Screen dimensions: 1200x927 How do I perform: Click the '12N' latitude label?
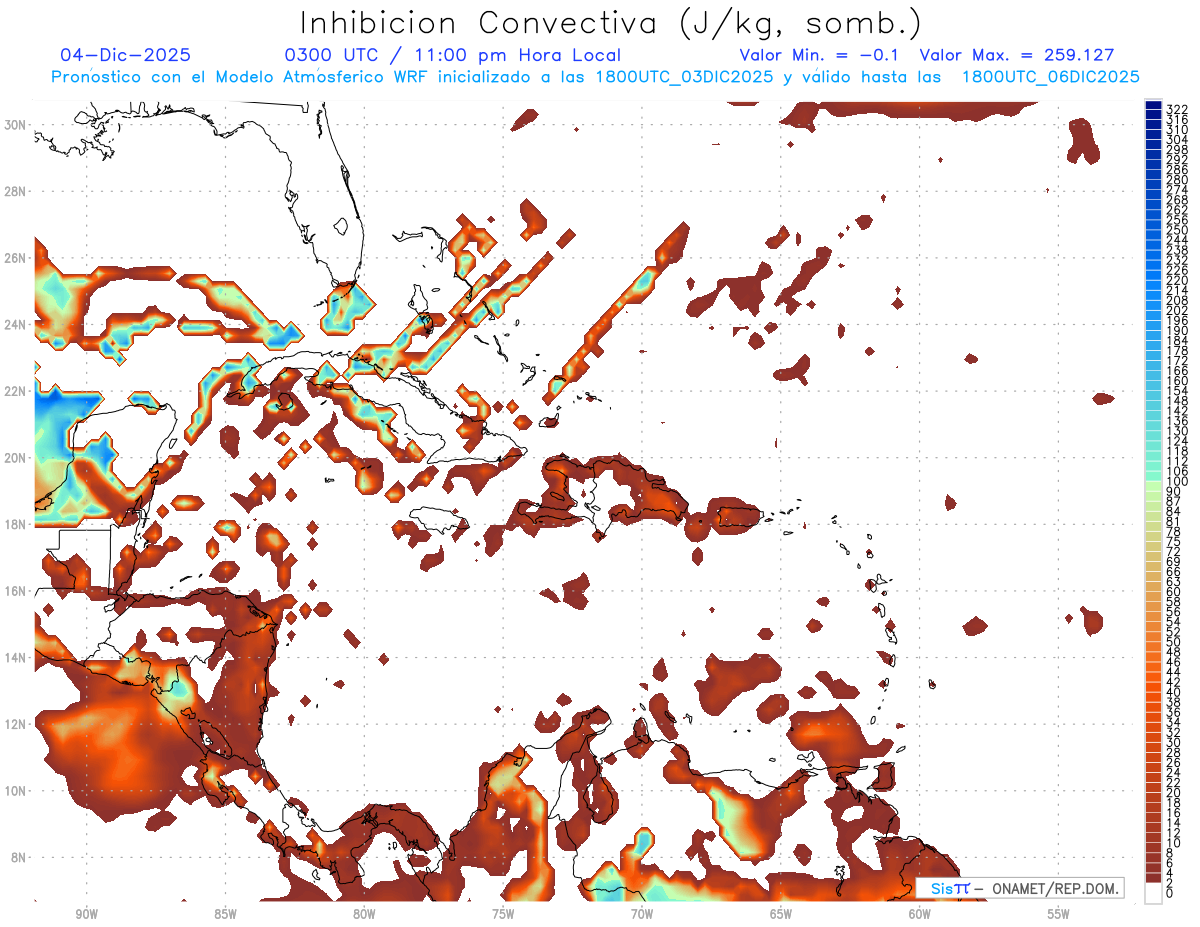tap(14, 724)
